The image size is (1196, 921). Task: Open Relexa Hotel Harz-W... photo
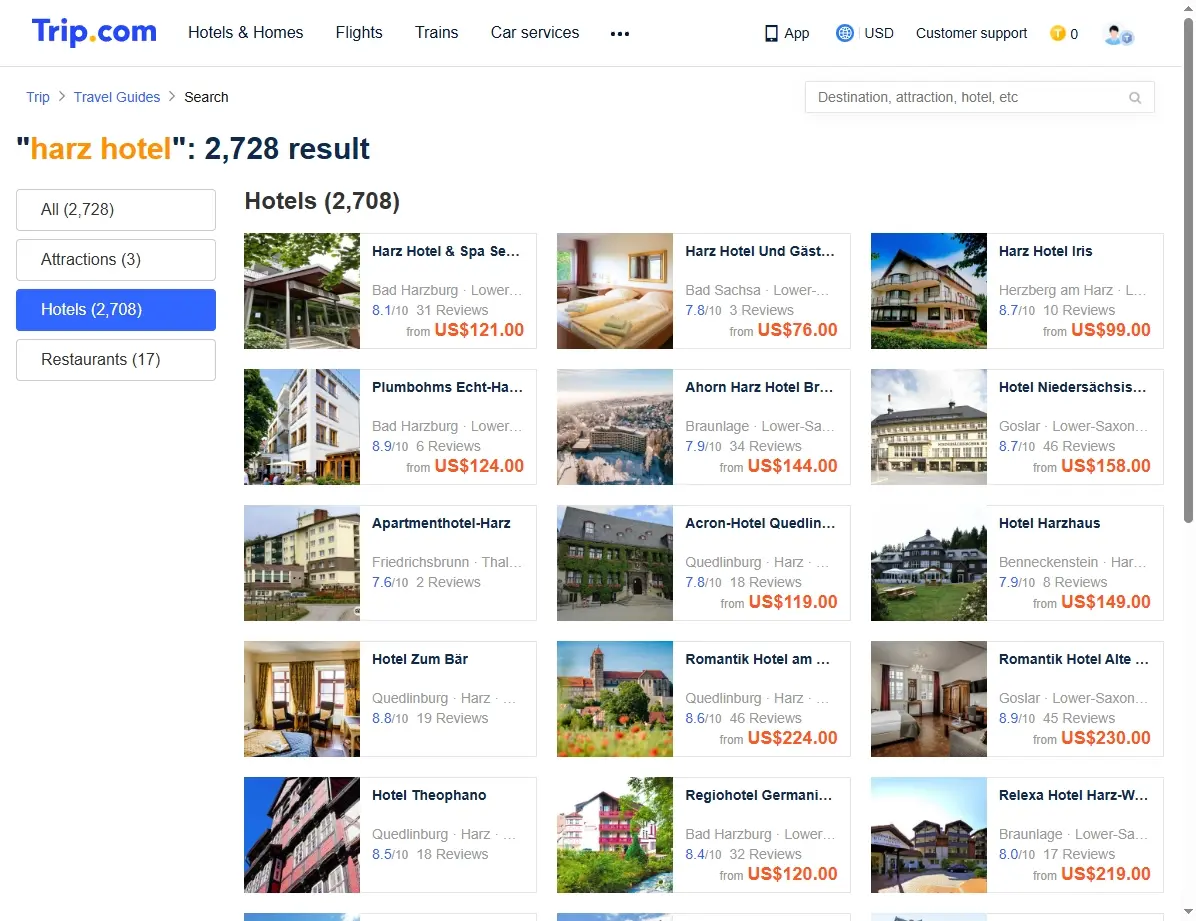(929, 835)
